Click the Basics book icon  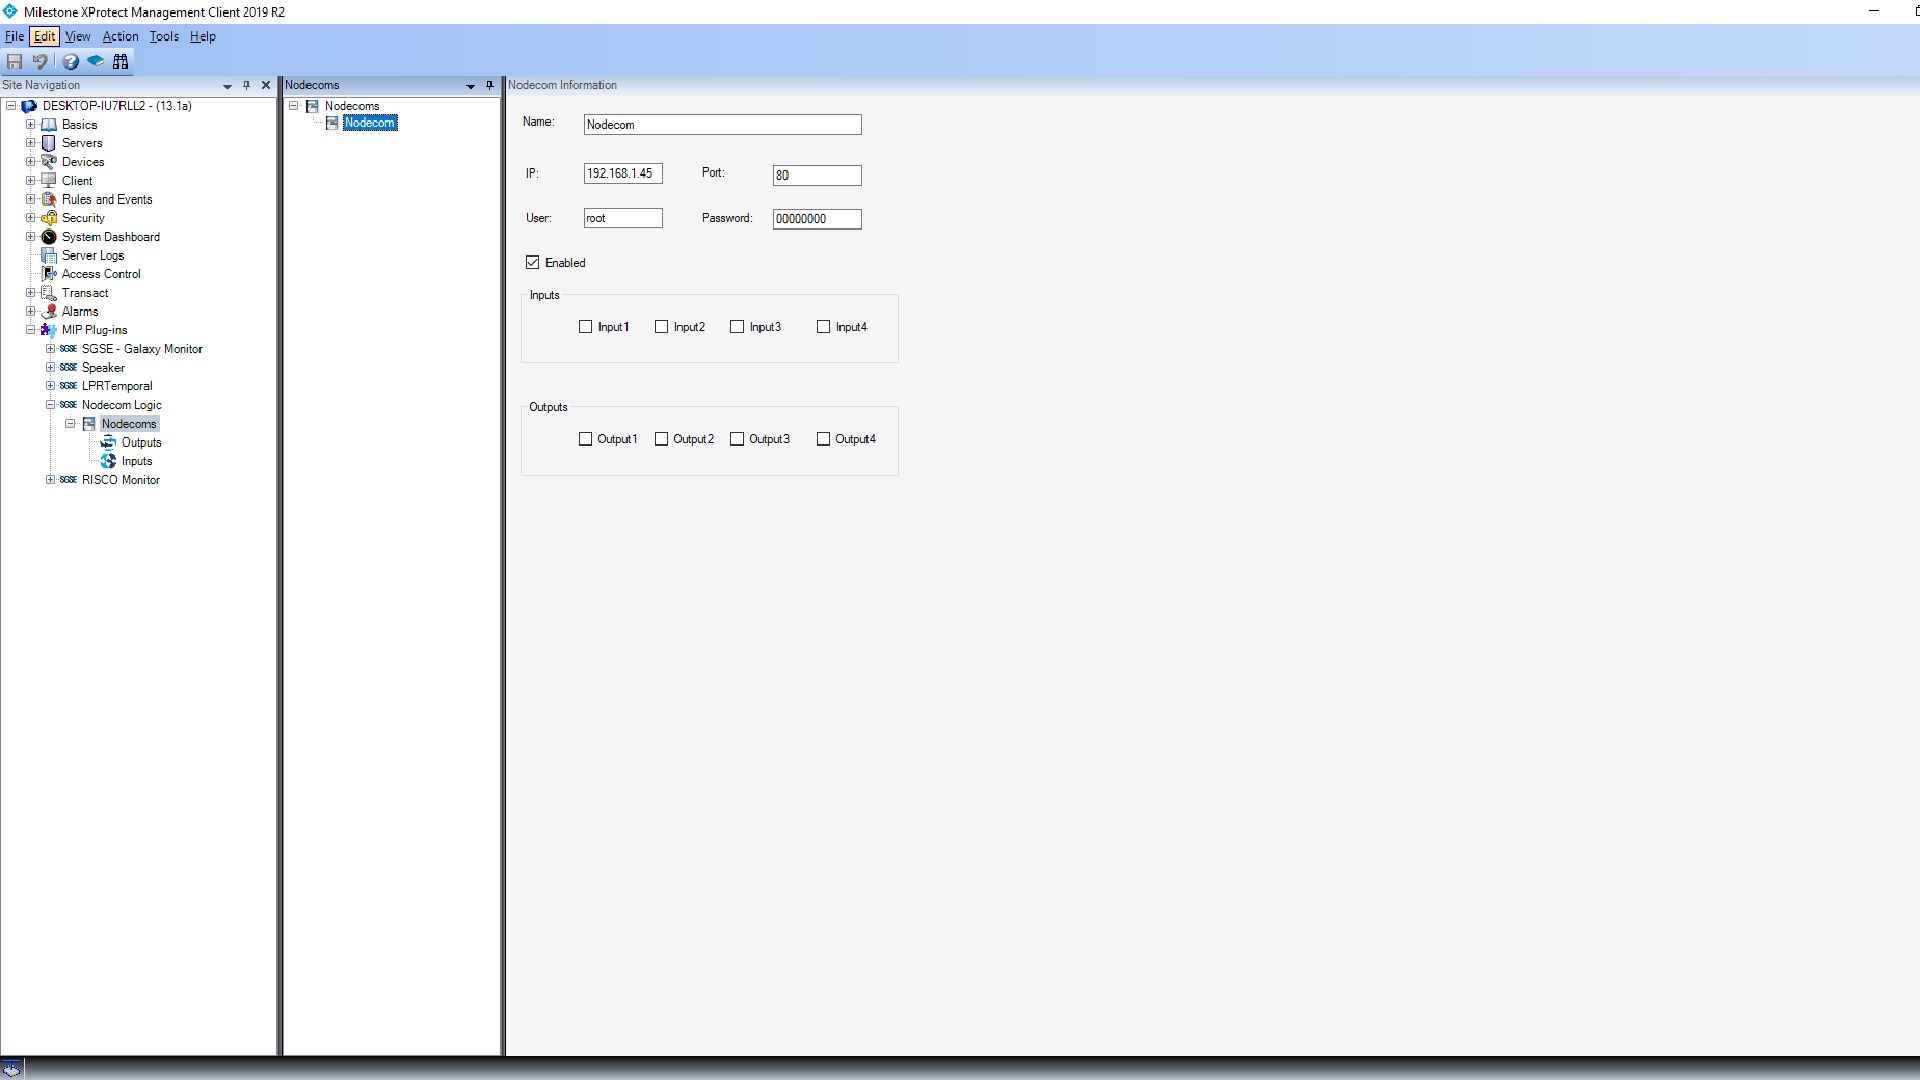click(x=49, y=125)
